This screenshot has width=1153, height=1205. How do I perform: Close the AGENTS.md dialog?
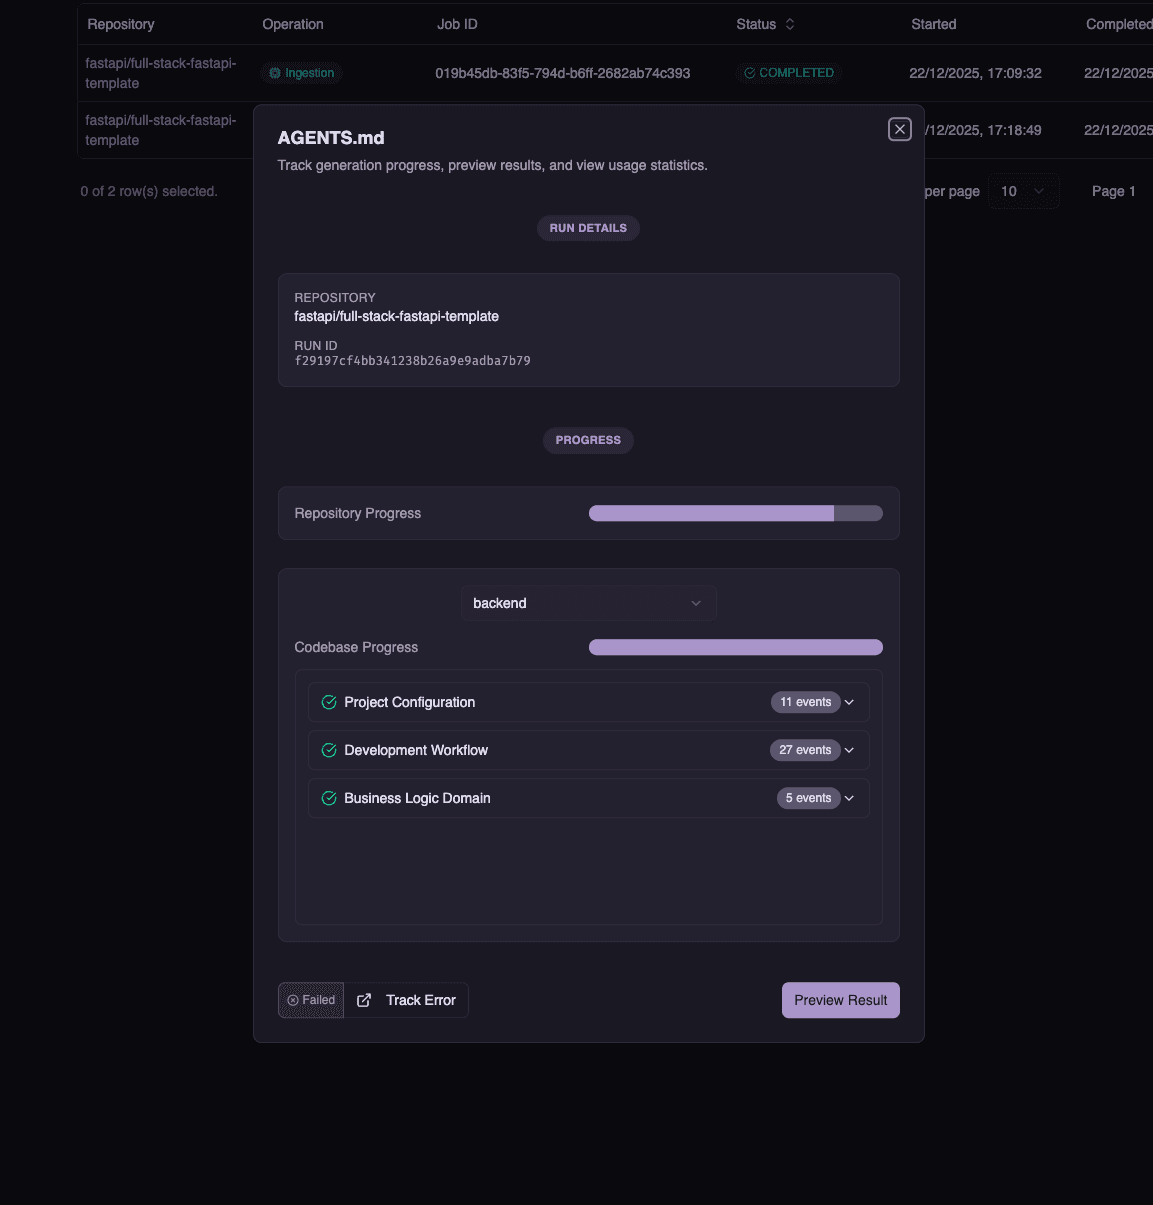[x=899, y=129]
